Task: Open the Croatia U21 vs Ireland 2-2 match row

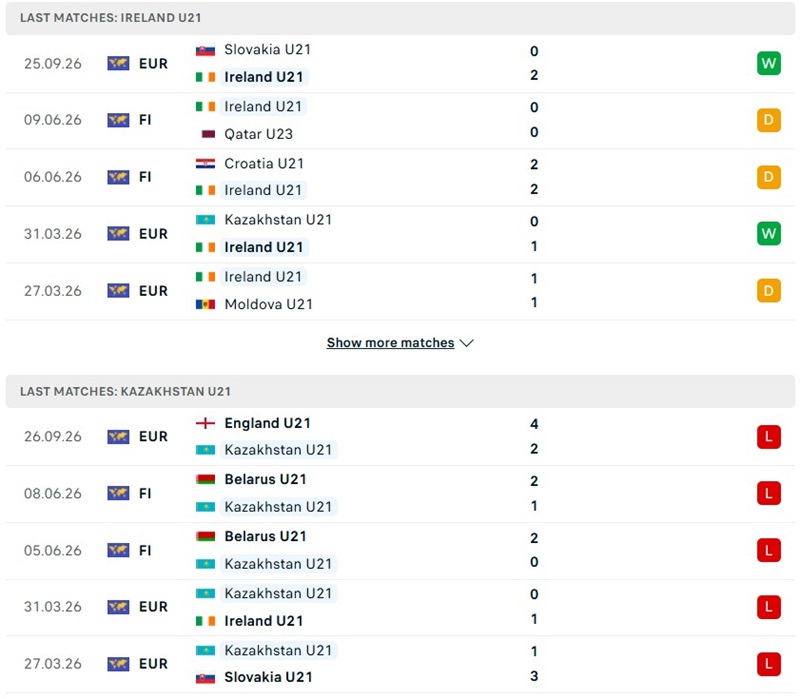Action: pos(400,177)
